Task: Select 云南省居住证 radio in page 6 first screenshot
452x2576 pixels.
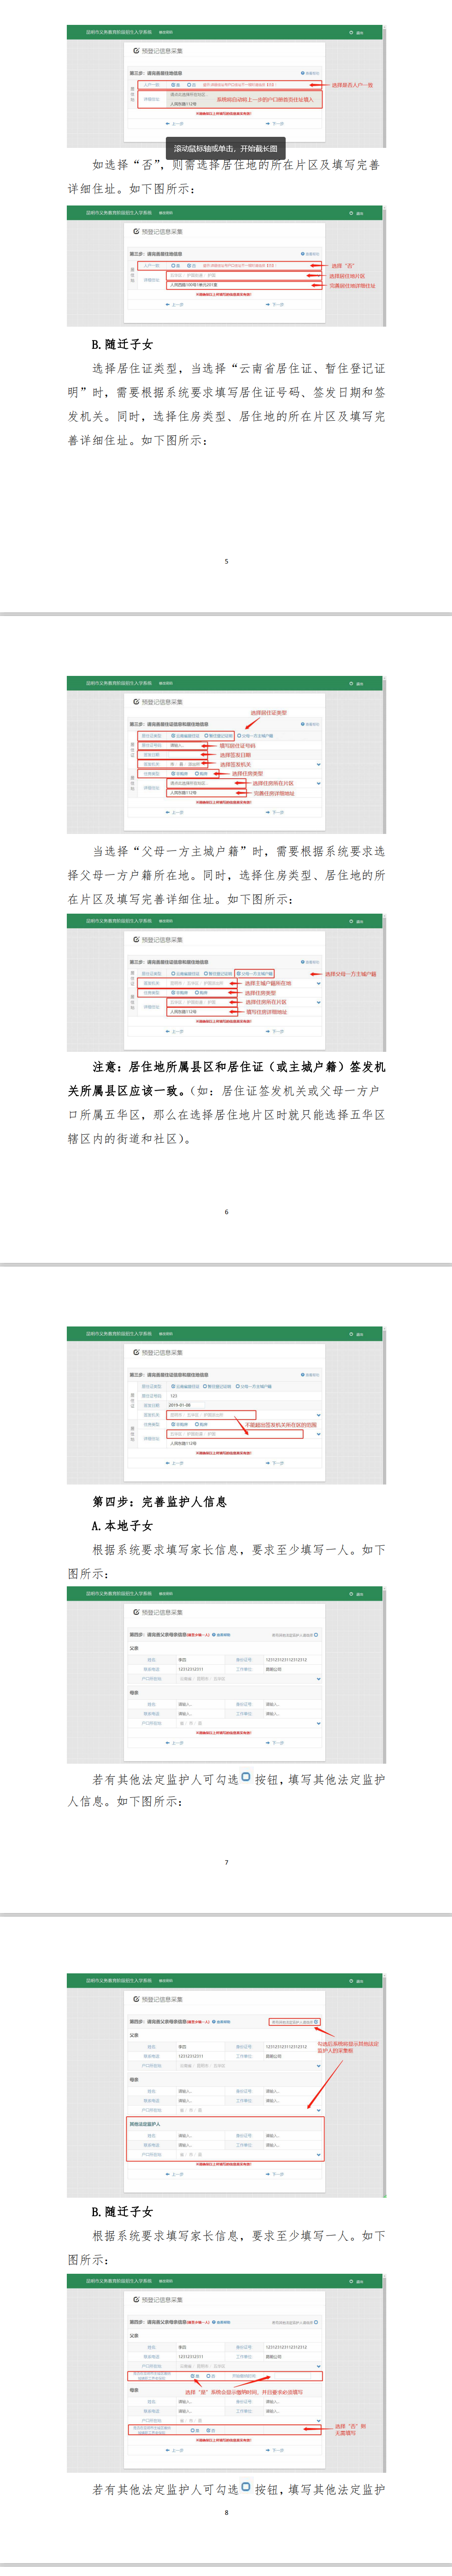Action: click(173, 736)
